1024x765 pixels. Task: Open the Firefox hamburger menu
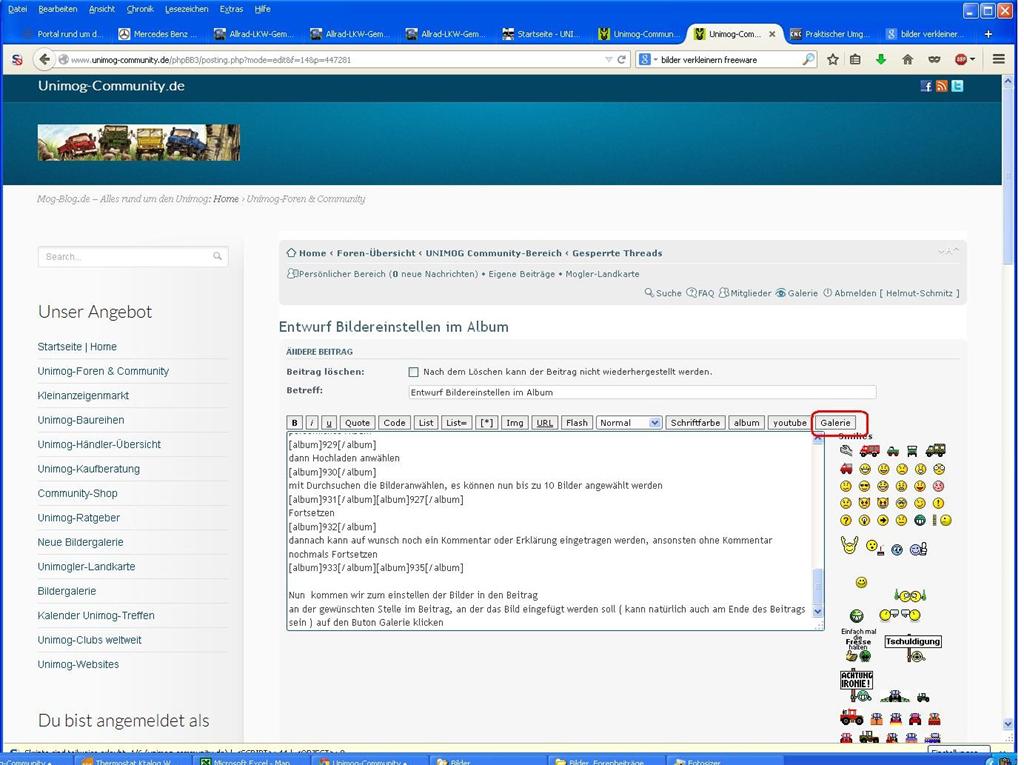point(998,60)
